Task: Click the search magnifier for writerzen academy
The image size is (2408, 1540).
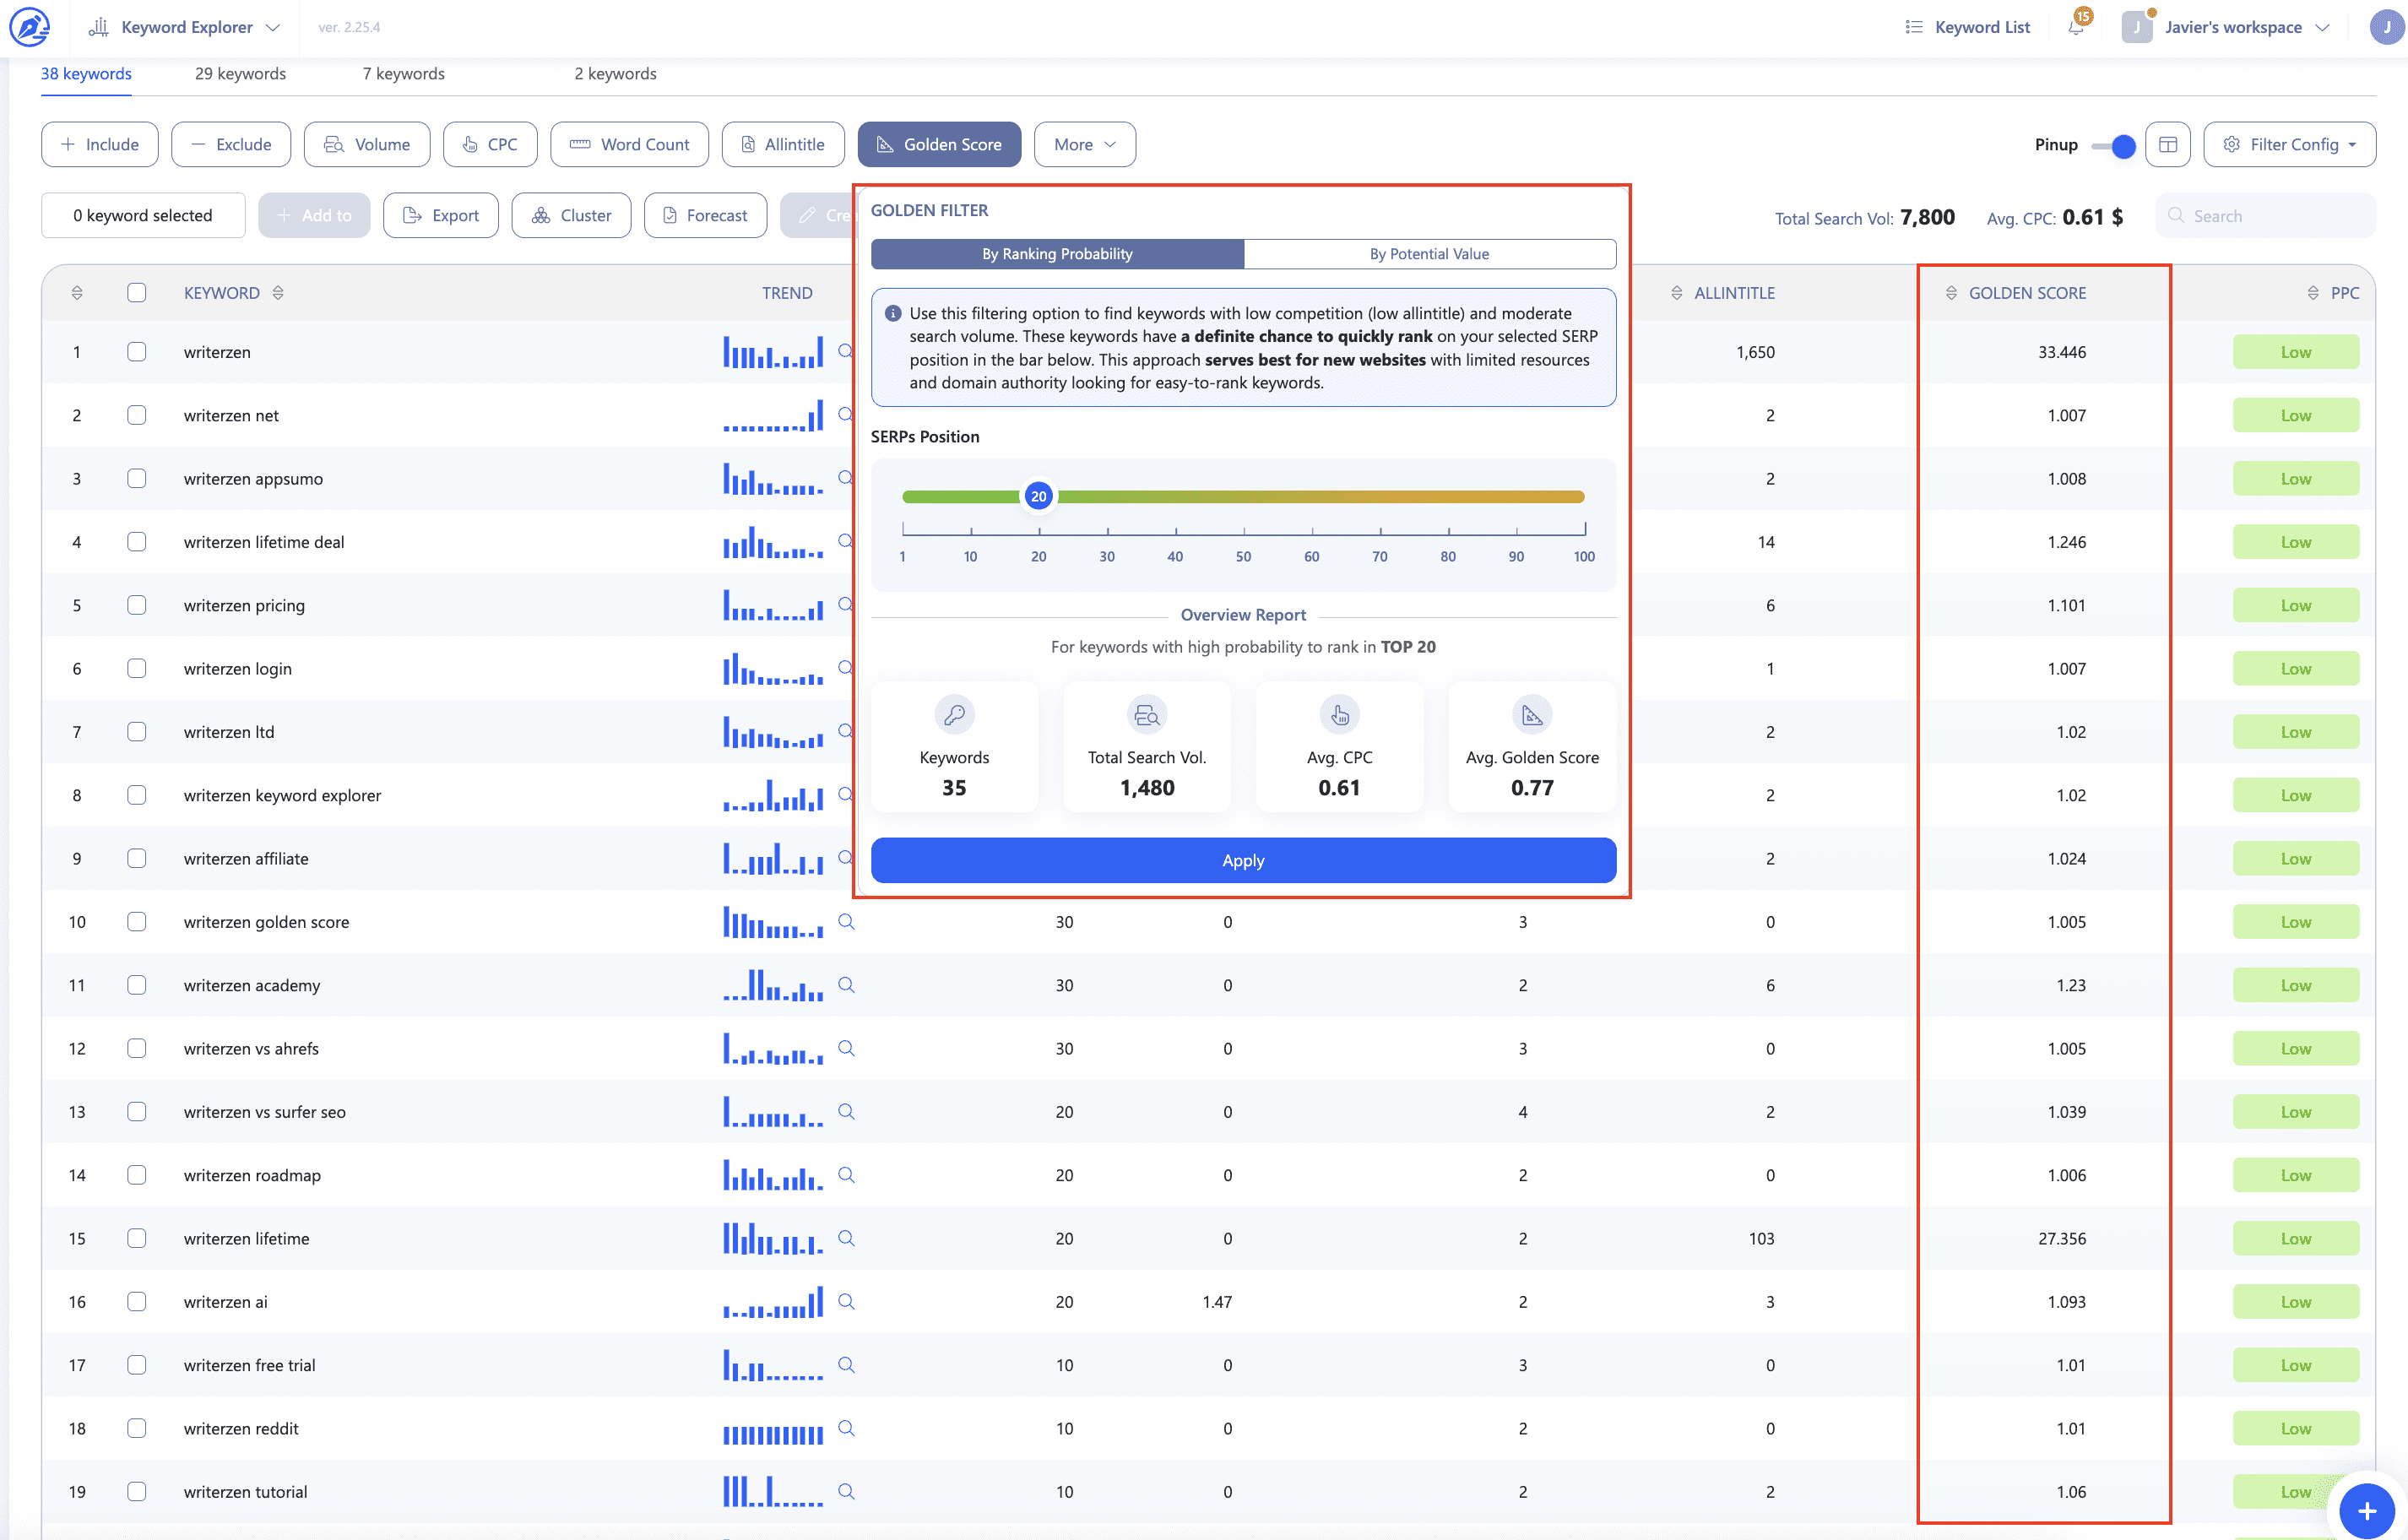Action: (x=846, y=985)
